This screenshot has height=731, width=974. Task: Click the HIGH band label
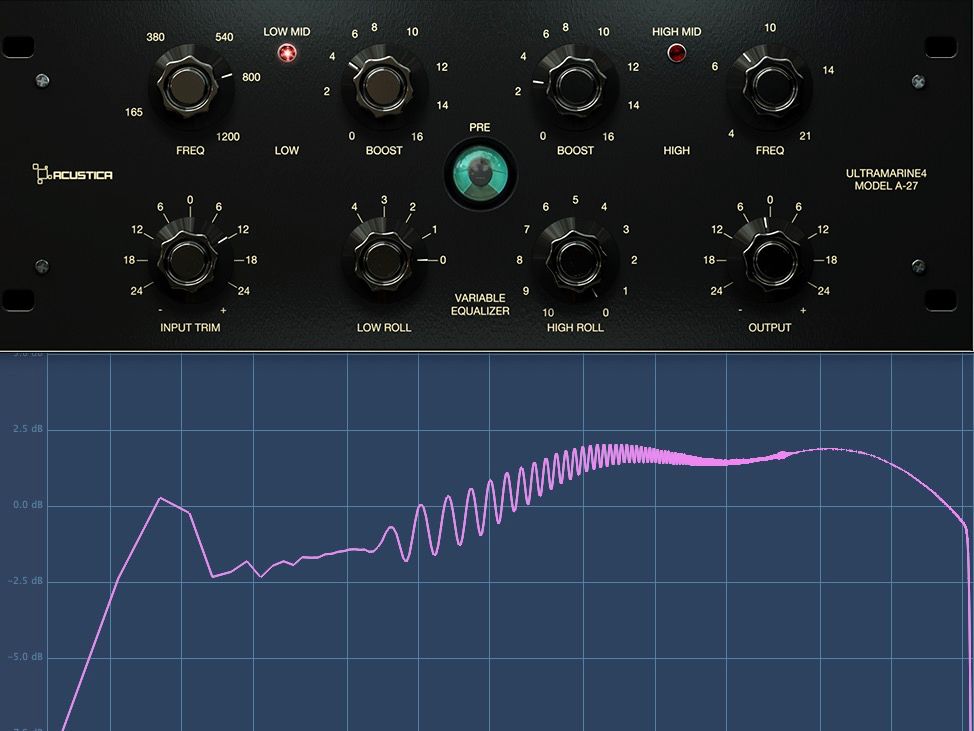[676, 150]
